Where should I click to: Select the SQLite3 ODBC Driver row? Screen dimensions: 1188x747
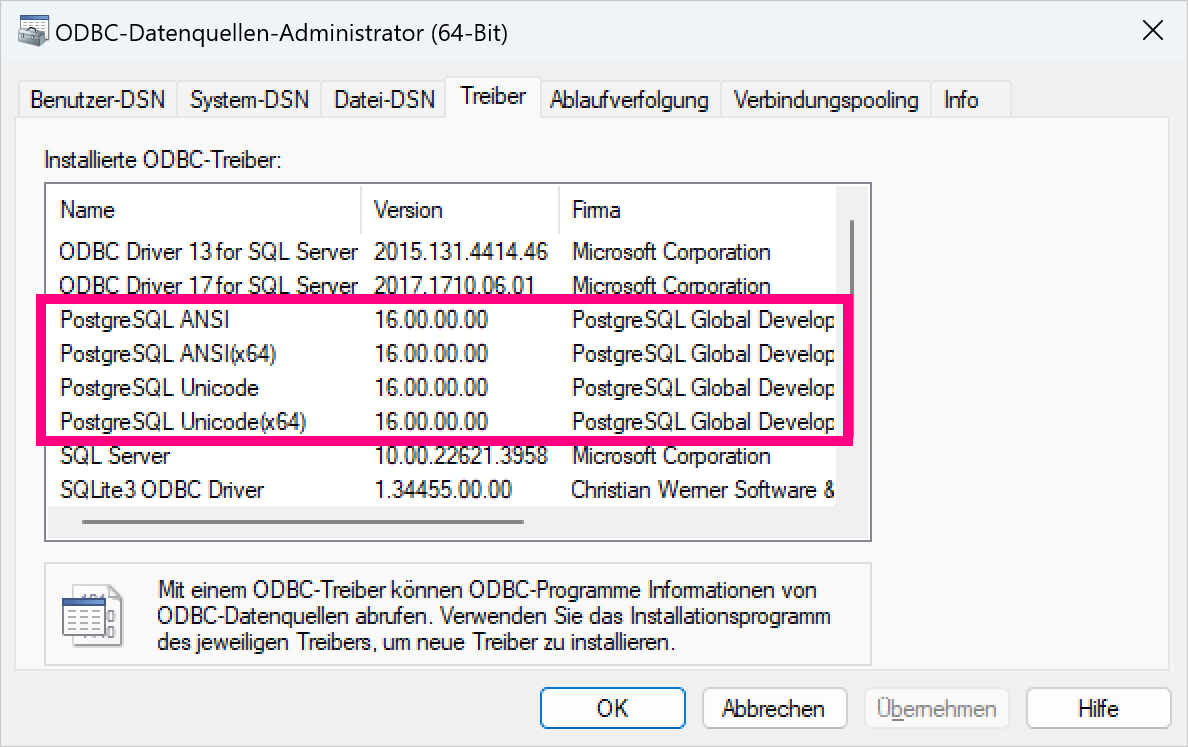(162, 490)
